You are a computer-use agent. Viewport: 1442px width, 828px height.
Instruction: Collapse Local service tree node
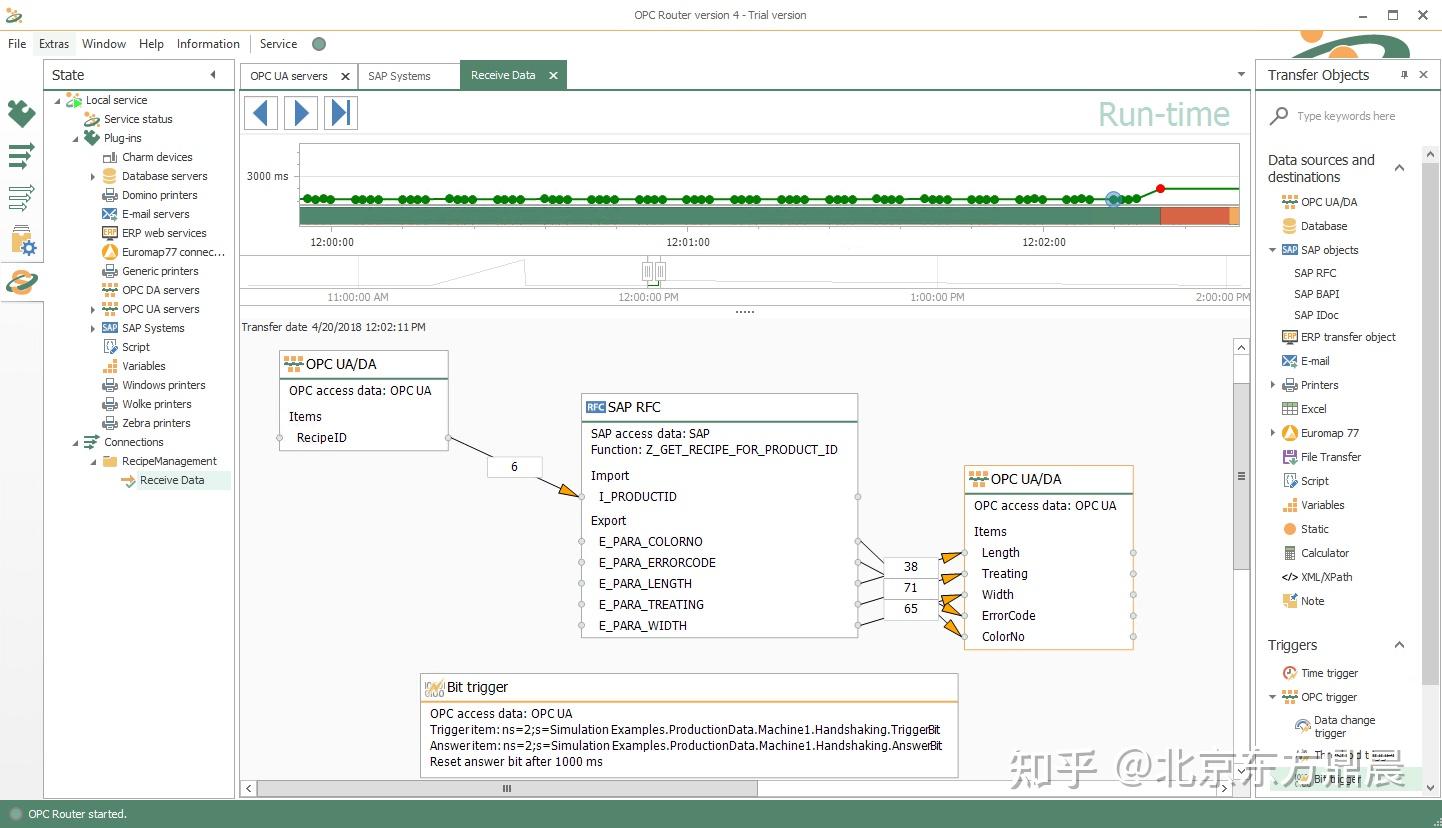[x=57, y=100]
